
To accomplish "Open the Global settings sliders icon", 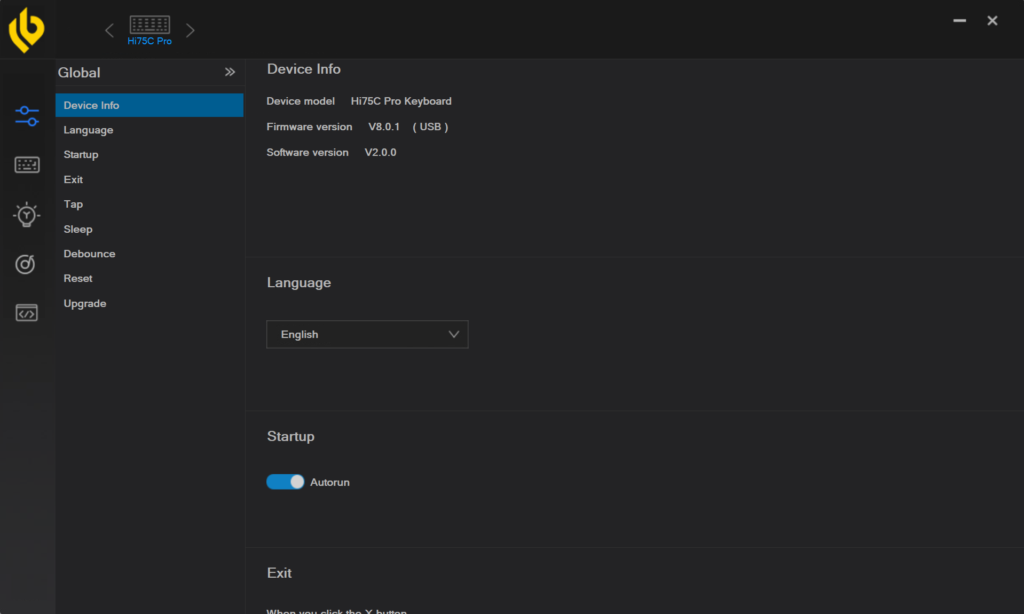I will tap(27, 116).
